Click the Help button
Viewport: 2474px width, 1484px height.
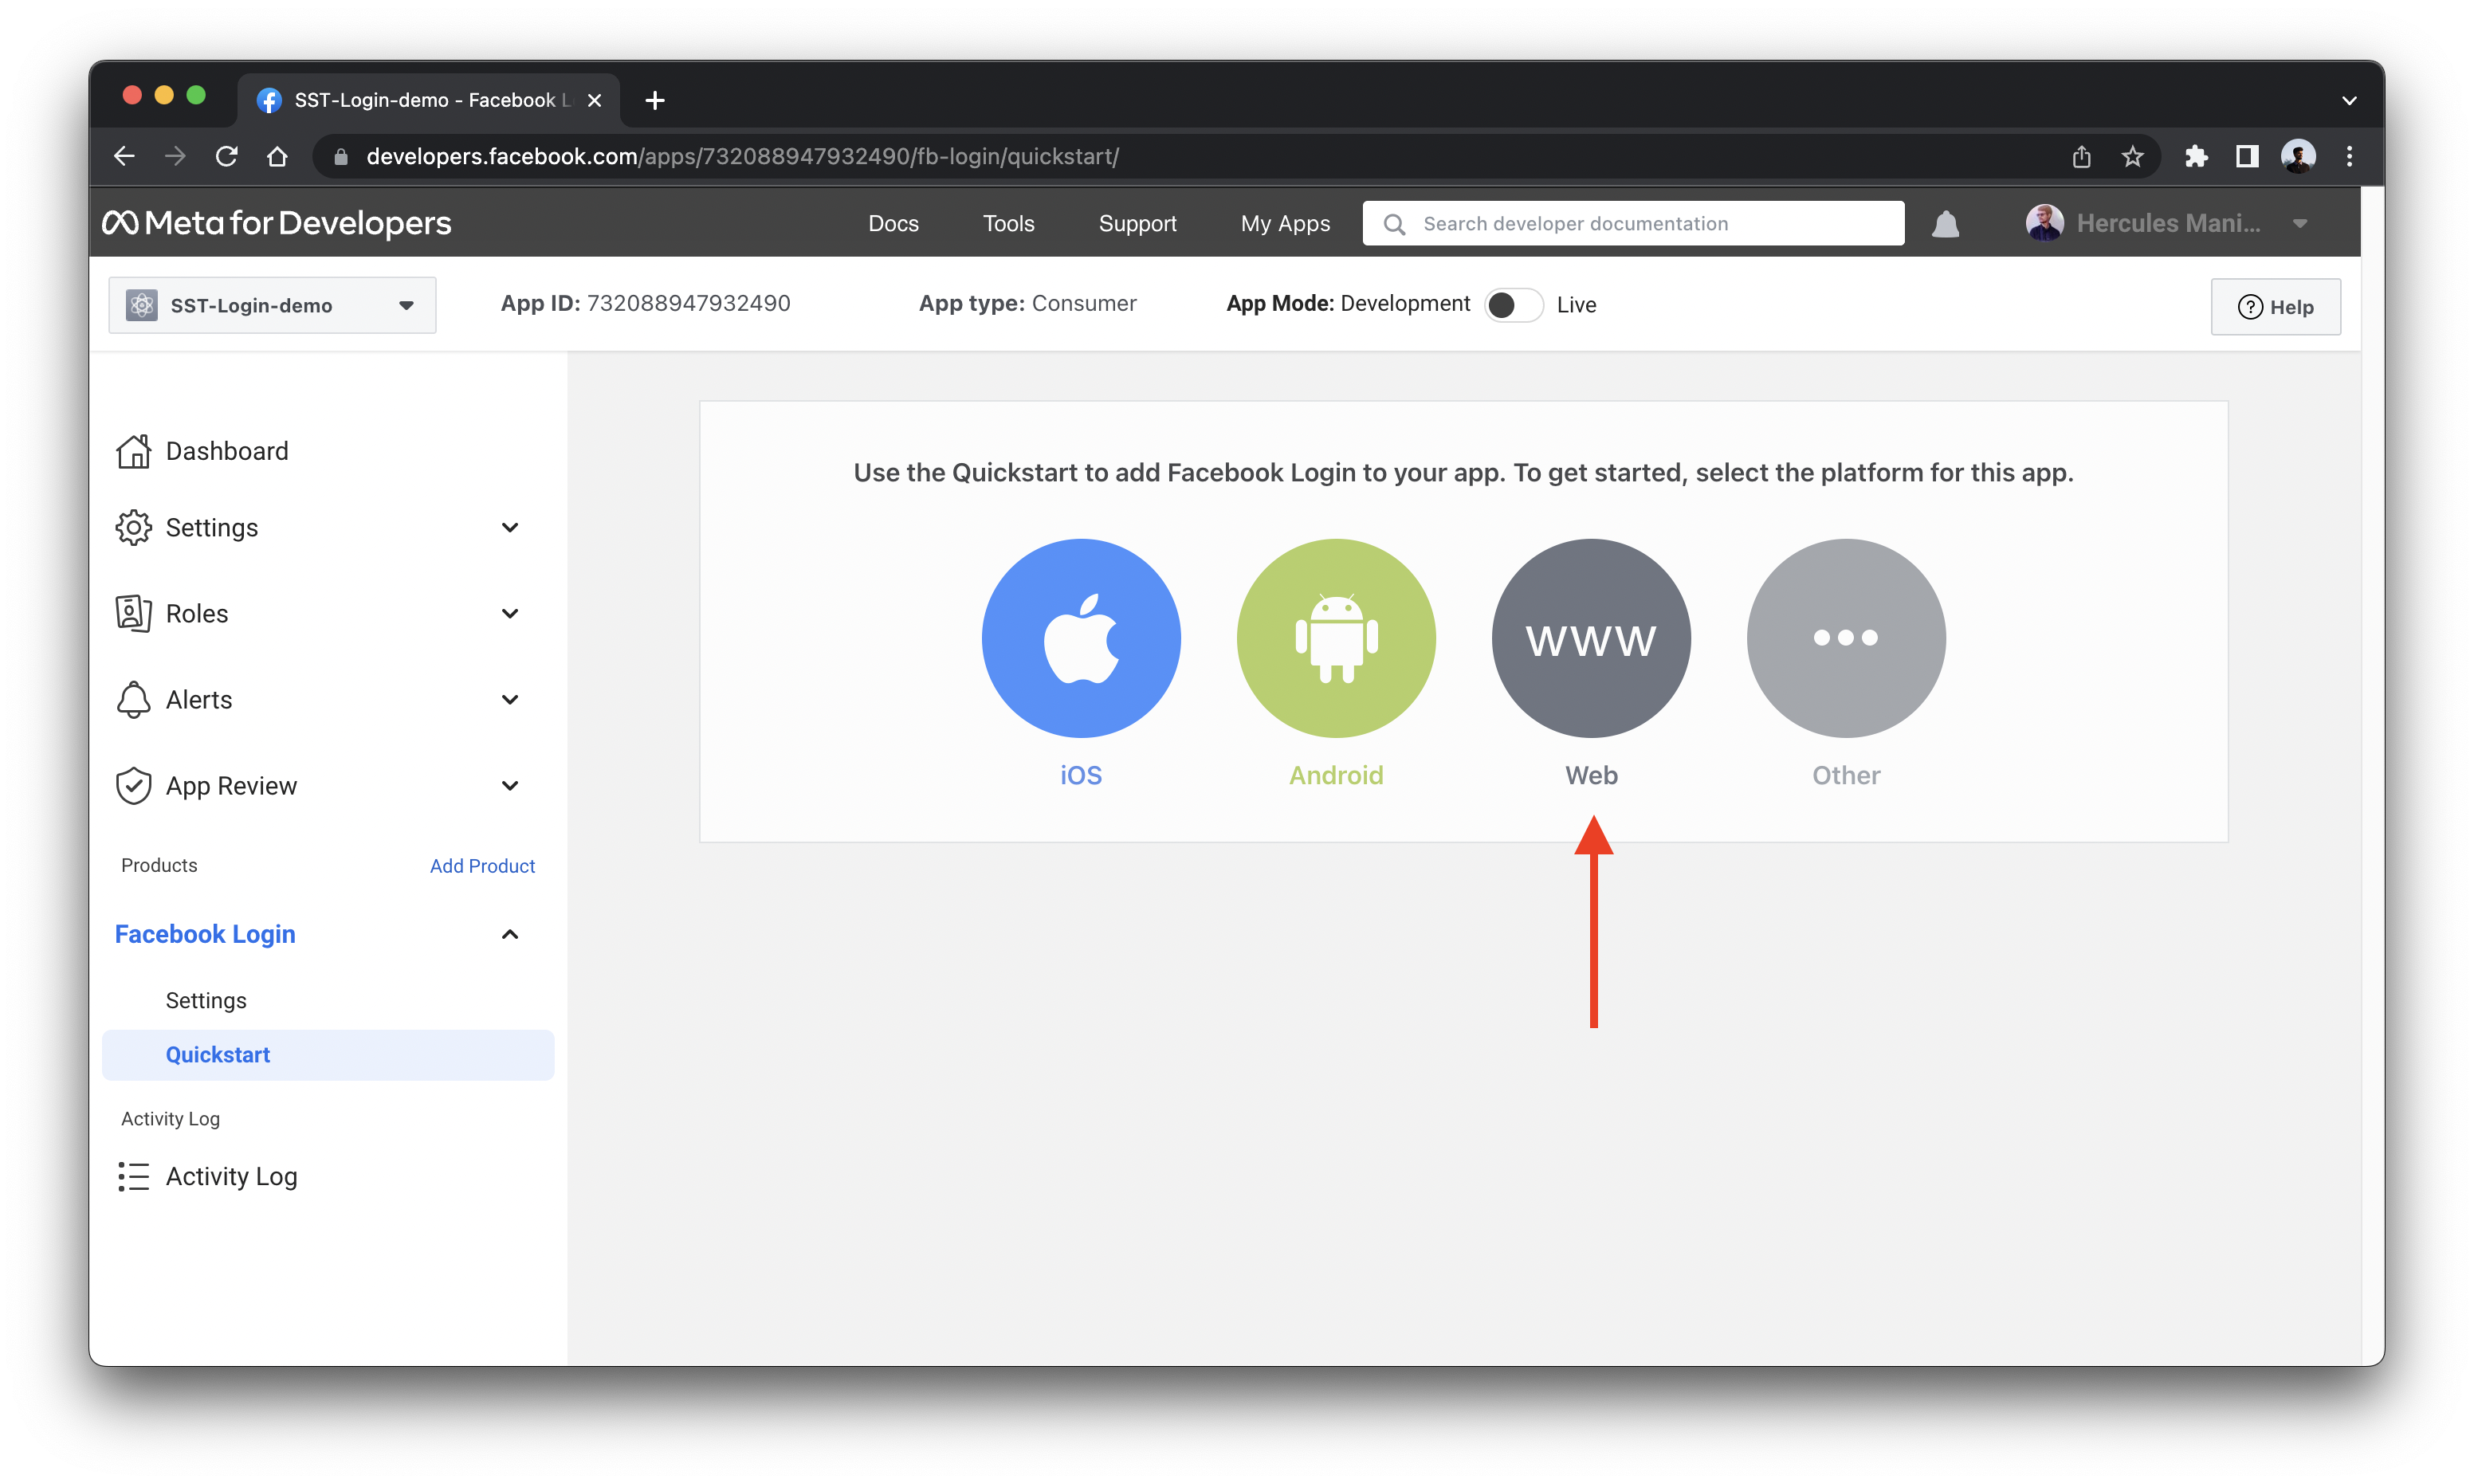tap(2275, 306)
